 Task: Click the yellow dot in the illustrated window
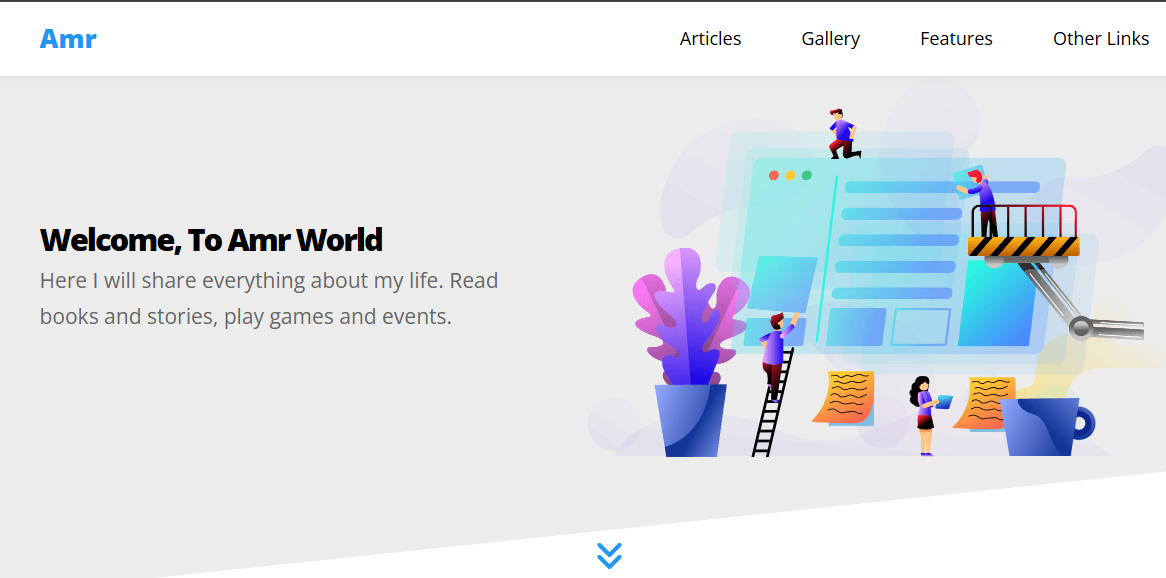pos(790,176)
